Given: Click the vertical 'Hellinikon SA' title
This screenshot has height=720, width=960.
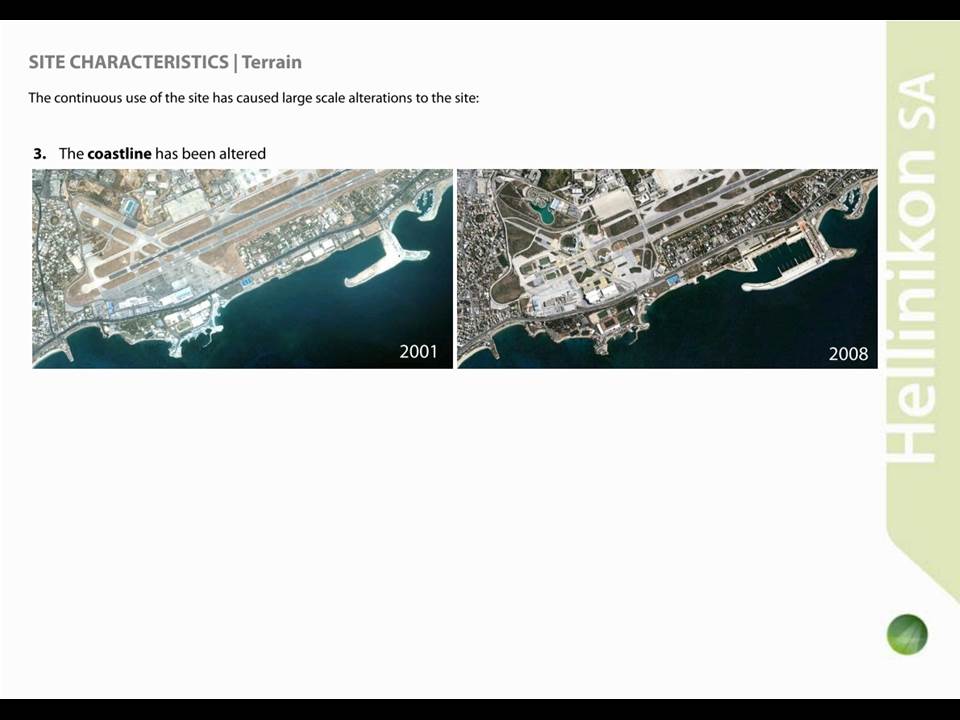Looking at the screenshot, I should pos(912,267).
